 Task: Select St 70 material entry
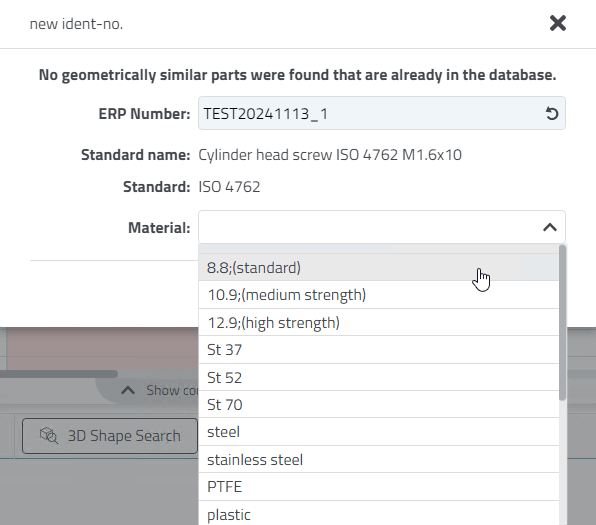(x=379, y=404)
